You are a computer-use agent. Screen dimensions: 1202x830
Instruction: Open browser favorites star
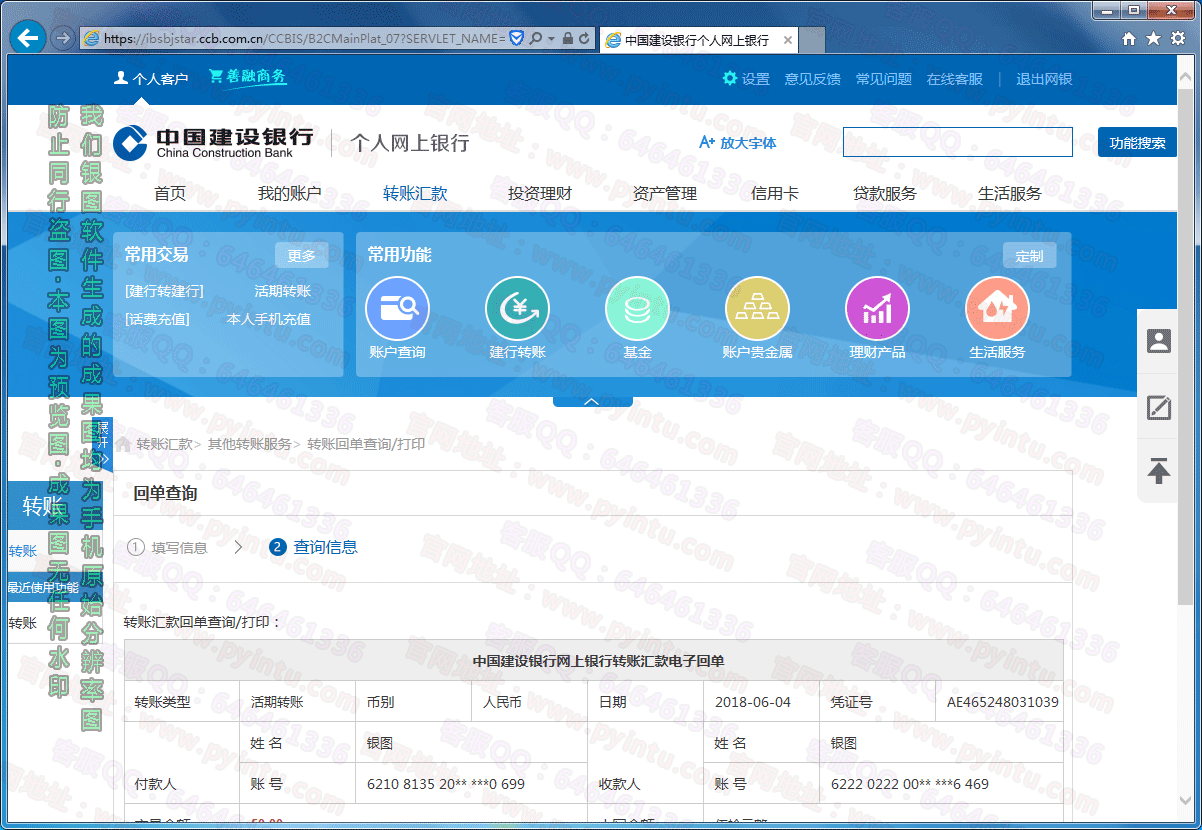[x=1153, y=38]
